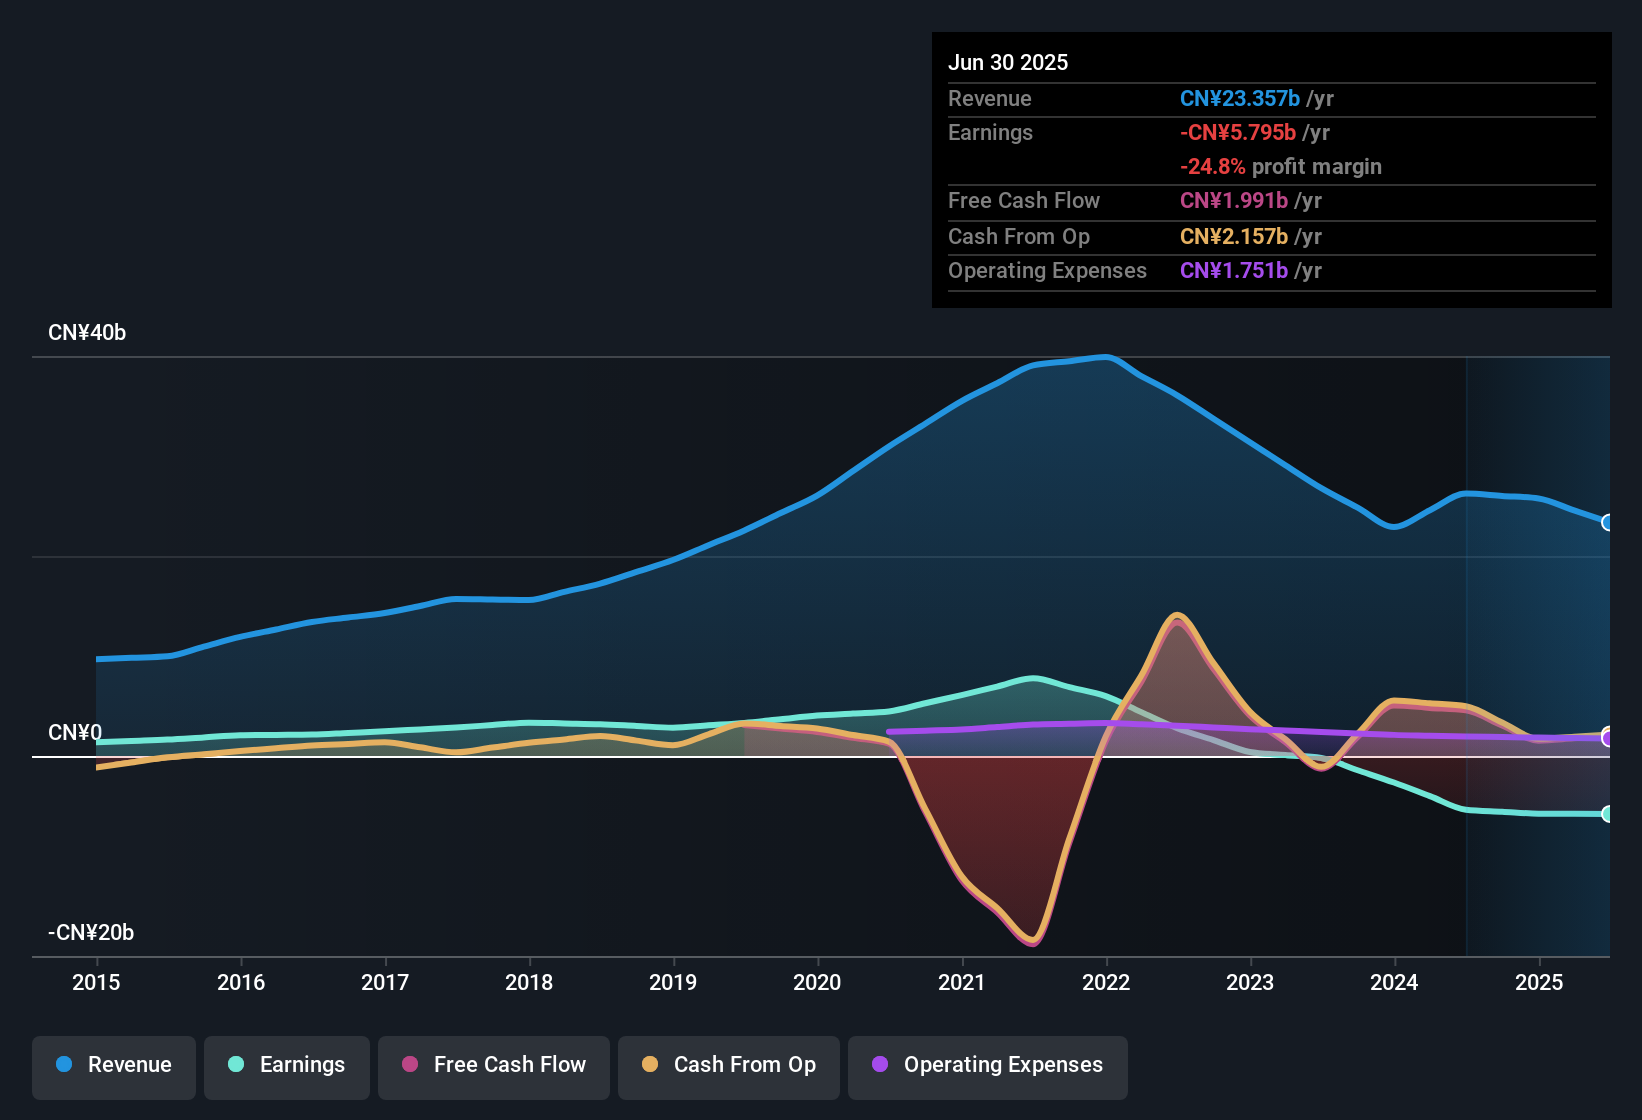Screen dimensions: 1642x1120
Task: Click the pink Free Cash Flow dot
Action: click(410, 1065)
